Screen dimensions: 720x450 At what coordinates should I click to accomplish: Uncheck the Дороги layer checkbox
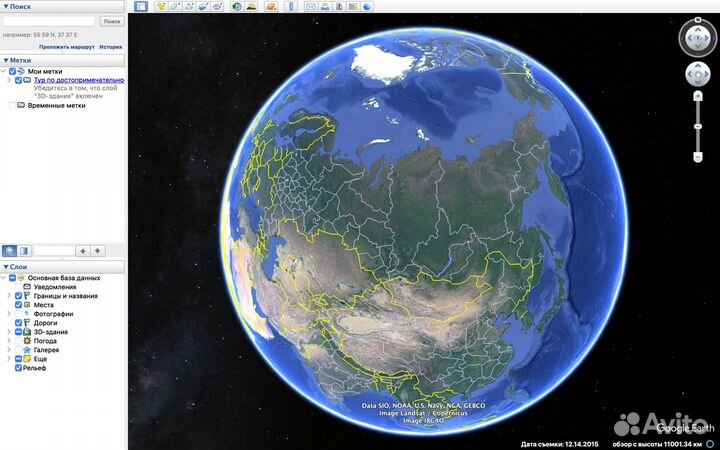click(x=18, y=323)
